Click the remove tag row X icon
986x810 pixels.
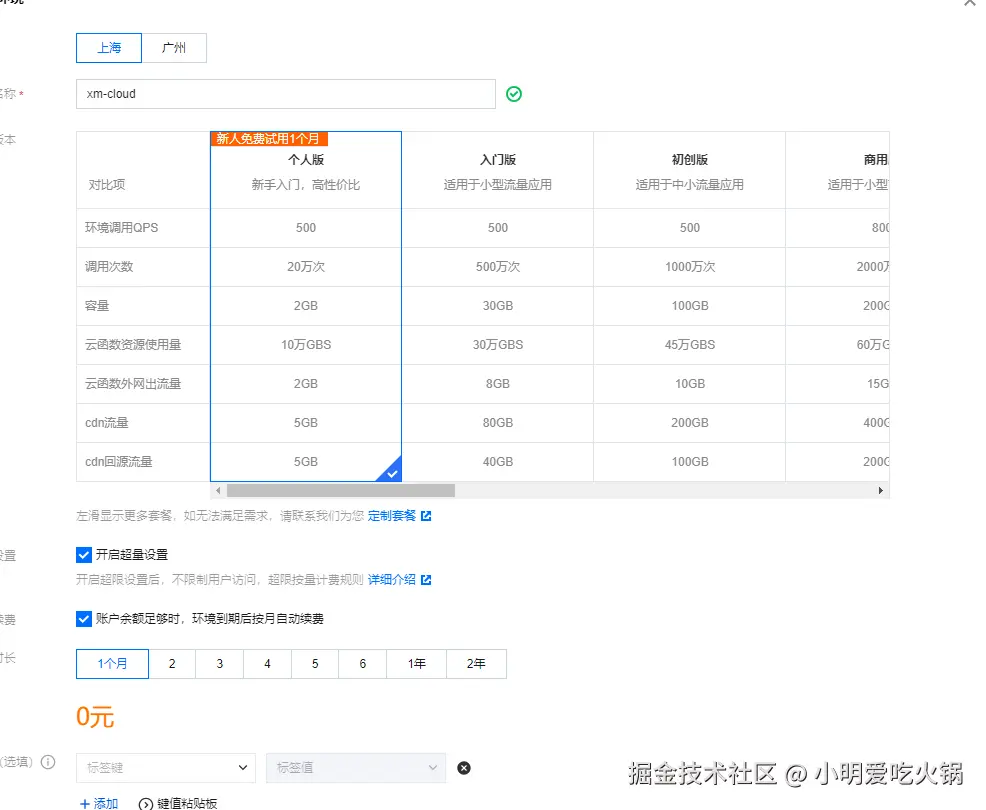click(x=464, y=768)
